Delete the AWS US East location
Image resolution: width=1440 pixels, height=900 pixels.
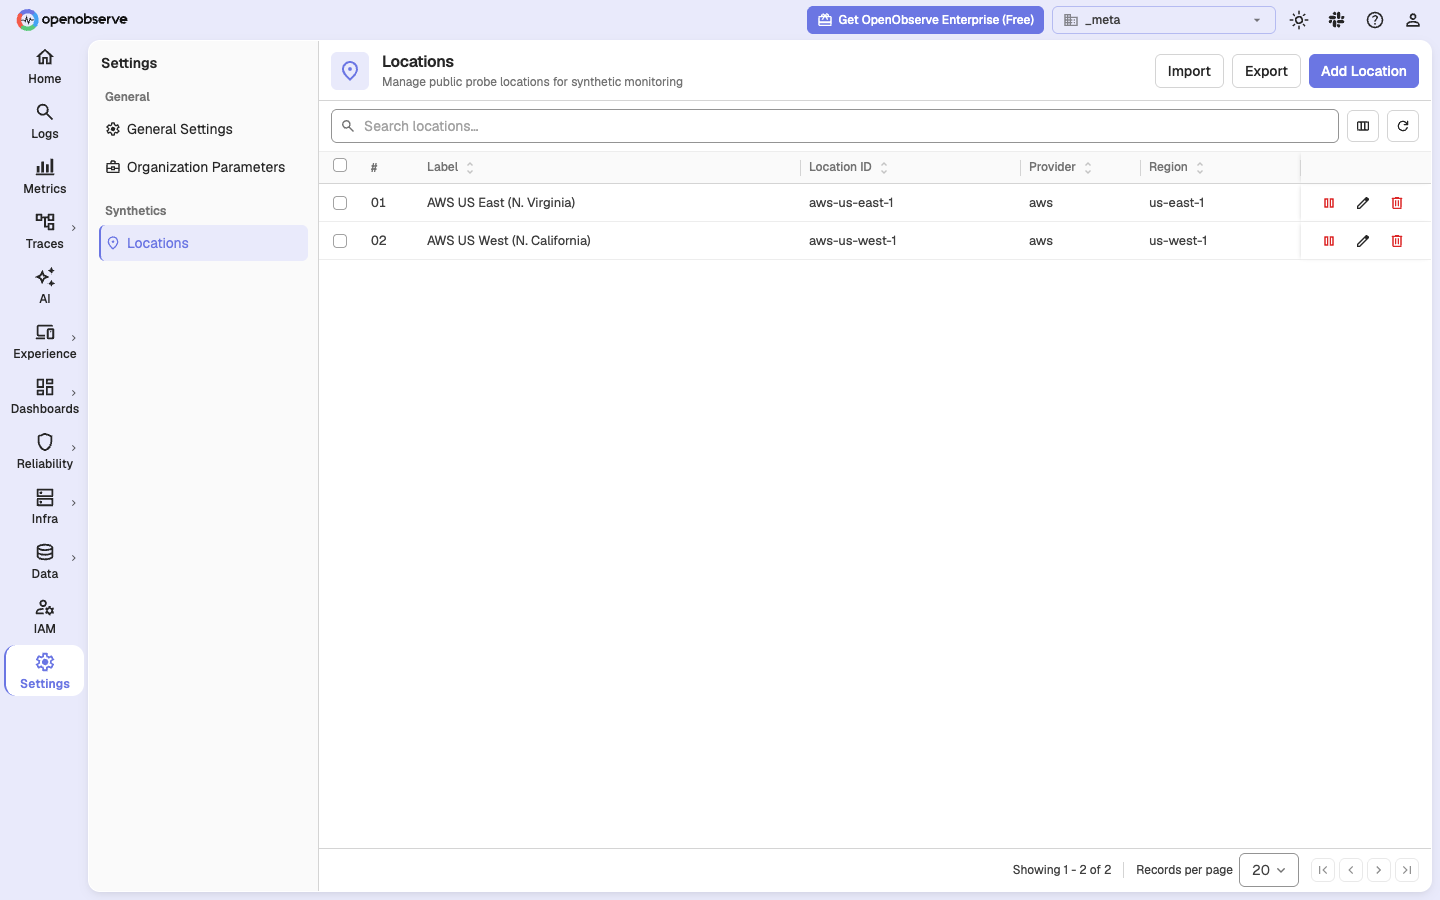1397,203
